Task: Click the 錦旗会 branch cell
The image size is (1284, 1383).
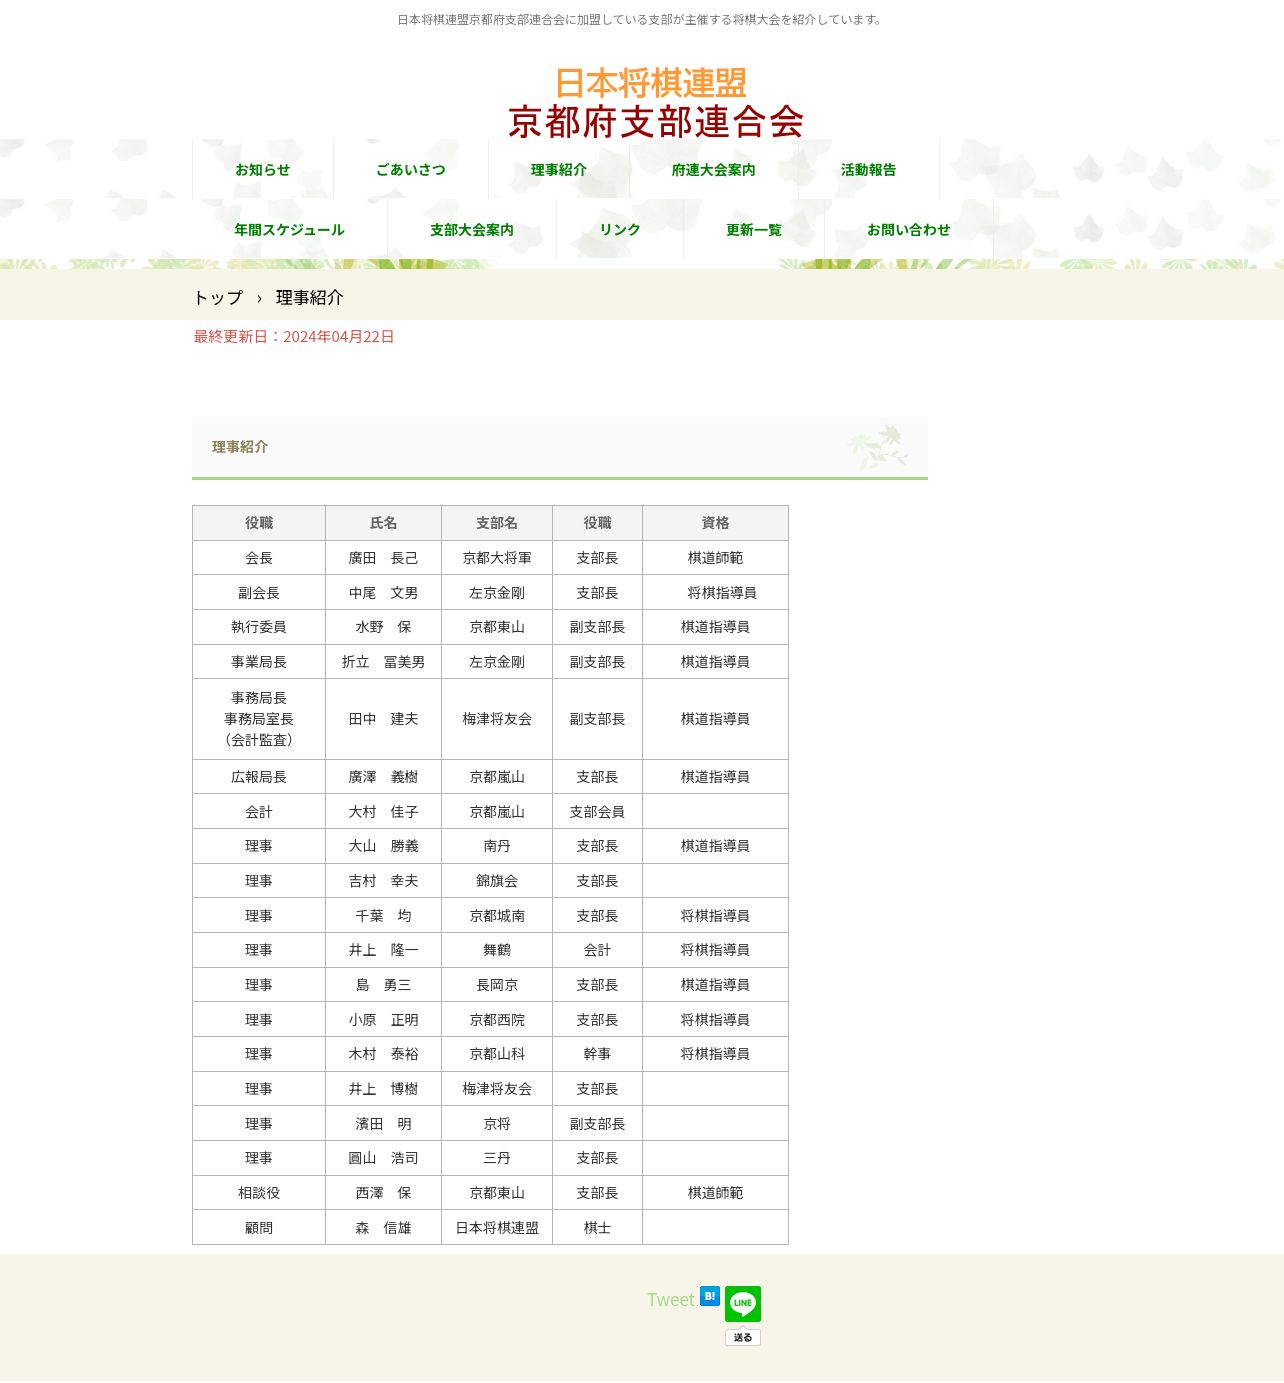Action: pyautogui.click(x=497, y=881)
